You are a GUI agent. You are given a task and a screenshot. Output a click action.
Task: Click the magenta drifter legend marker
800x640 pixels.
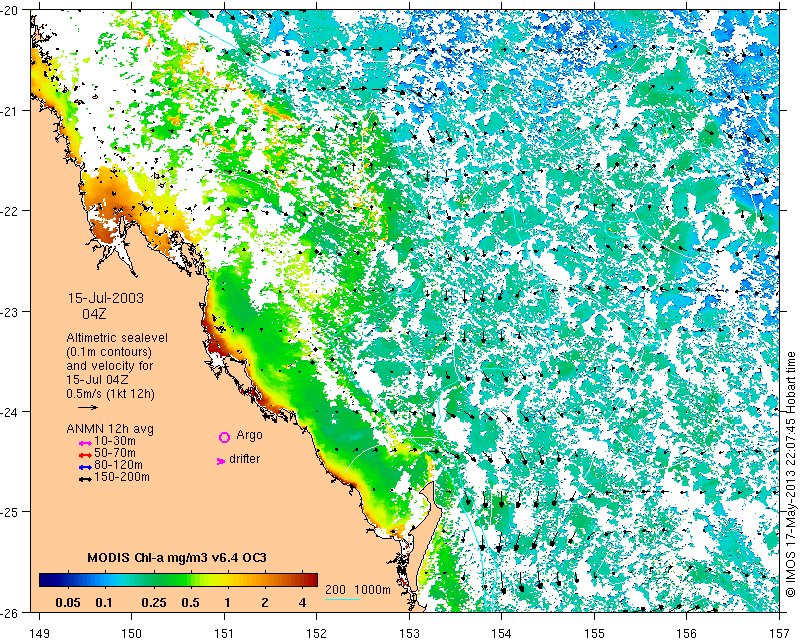pos(221,461)
